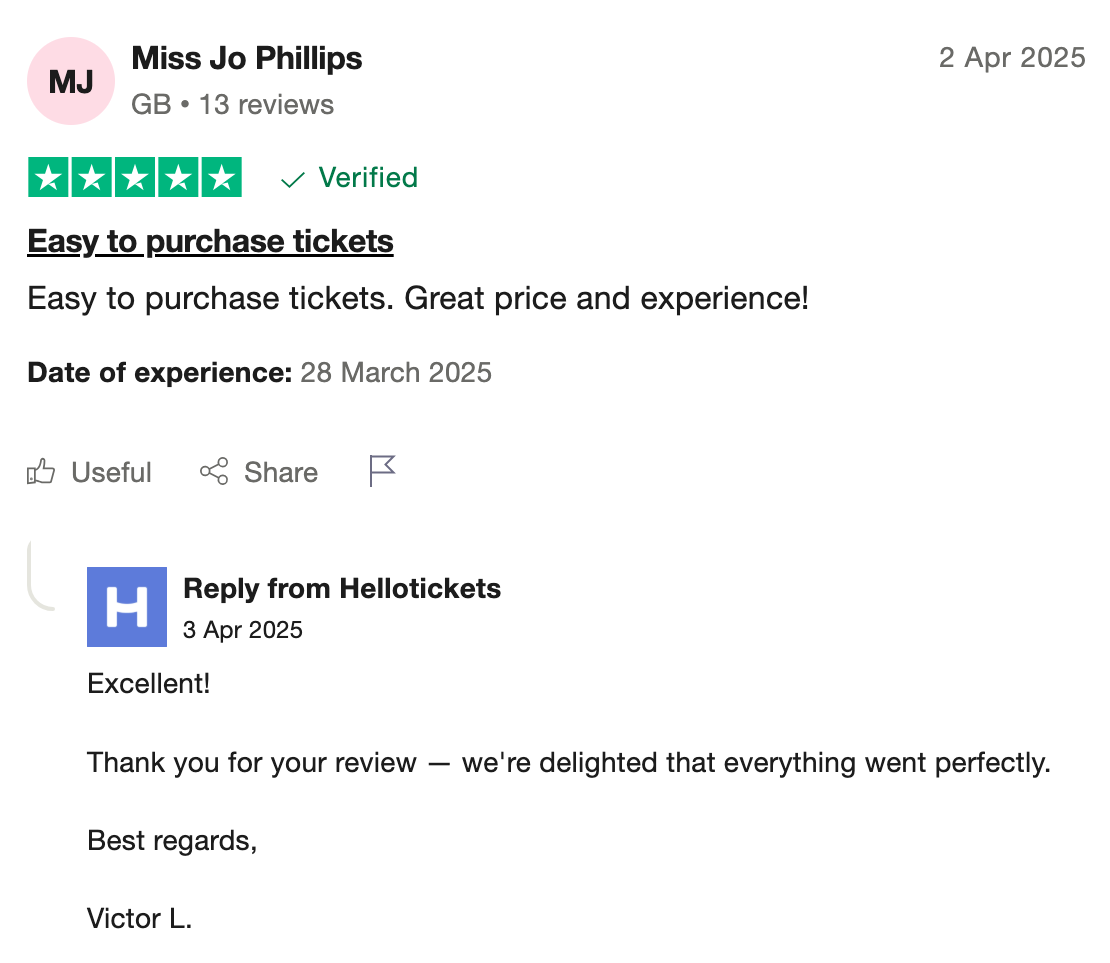Open the review titled 'Easy to purchase tickets'
This screenshot has height=963, width=1110.
click(209, 241)
